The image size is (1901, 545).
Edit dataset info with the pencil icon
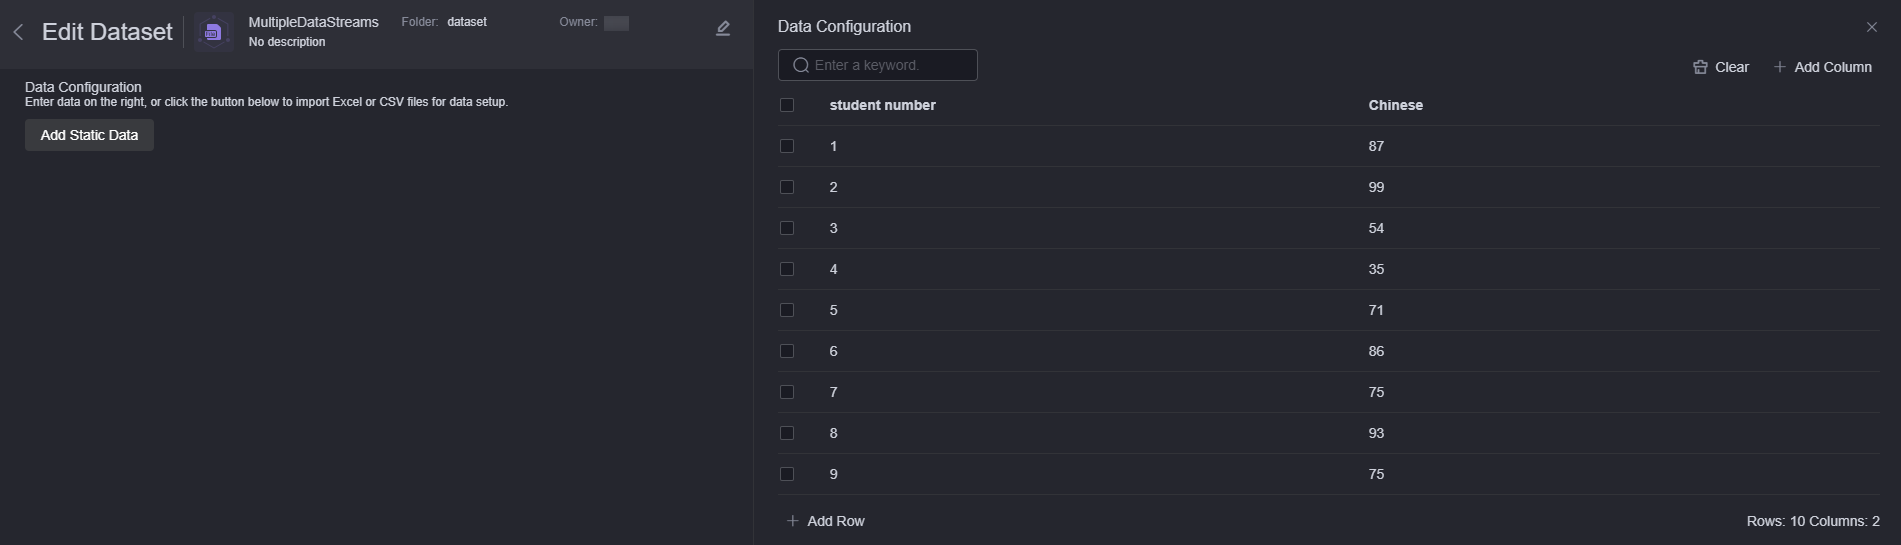(x=723, y=29)
